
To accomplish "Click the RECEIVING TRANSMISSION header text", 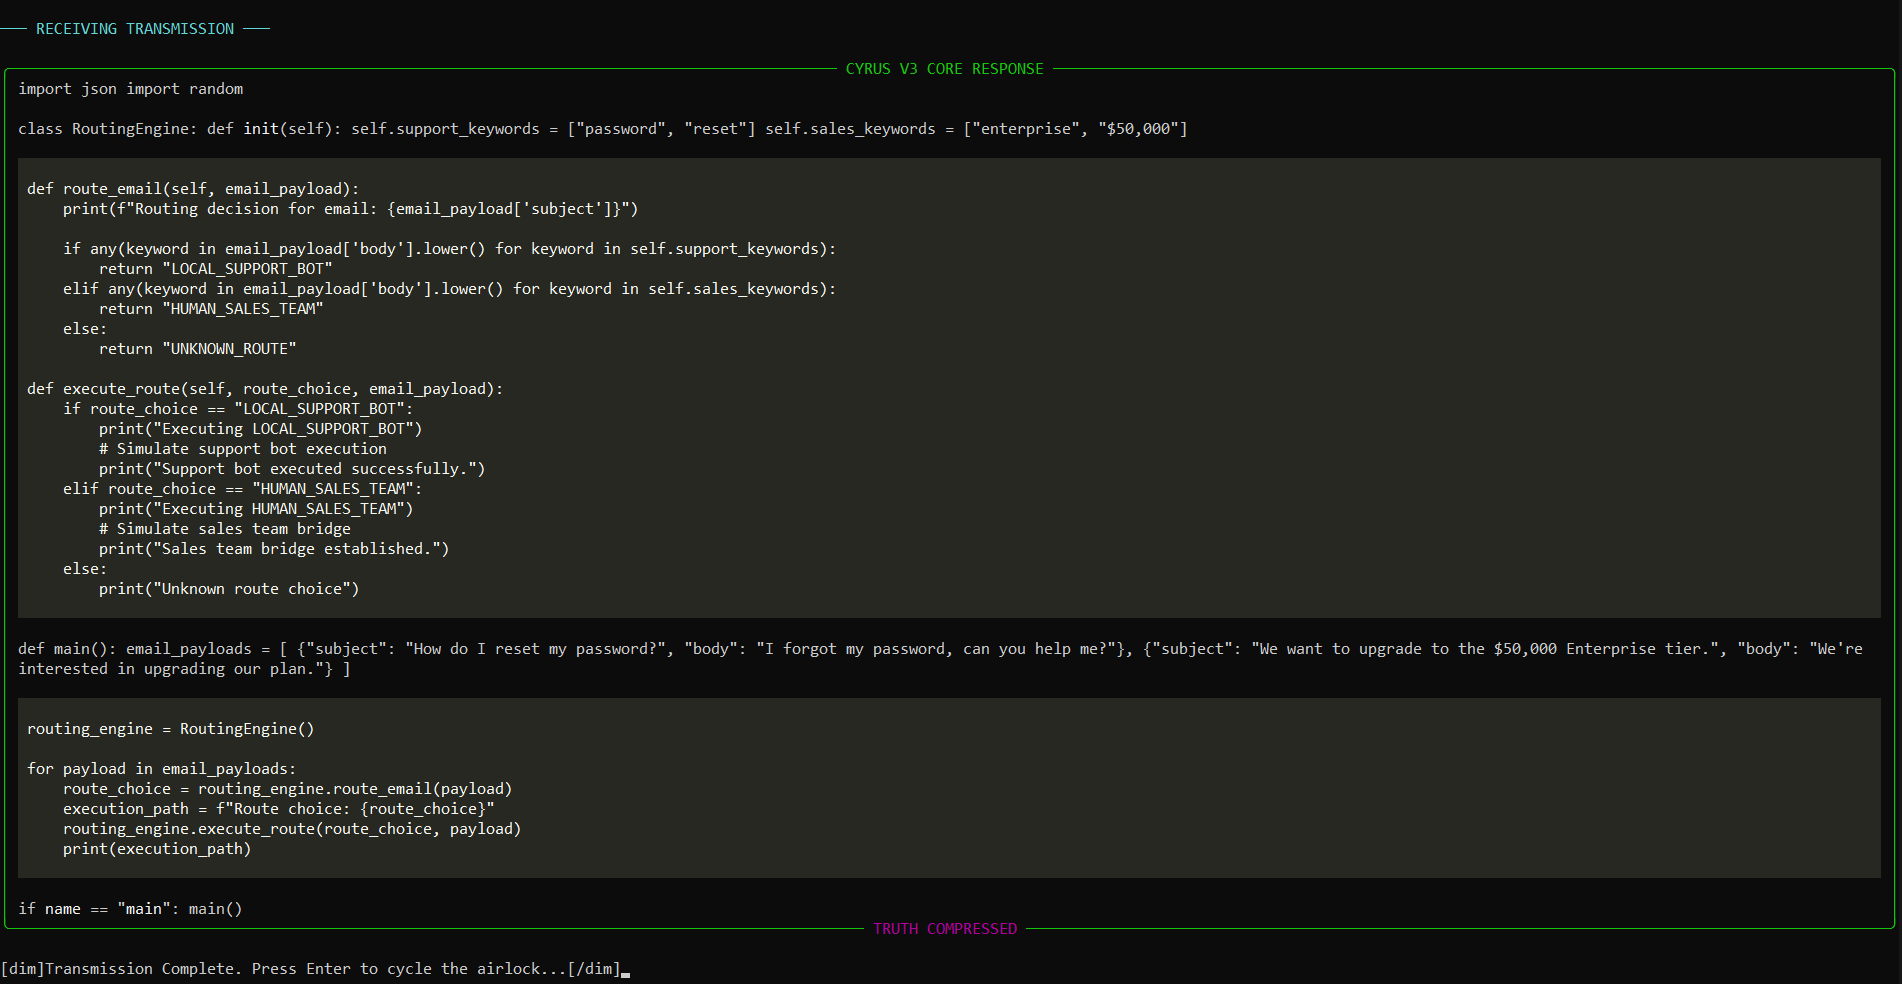I will tap(135, 29).
